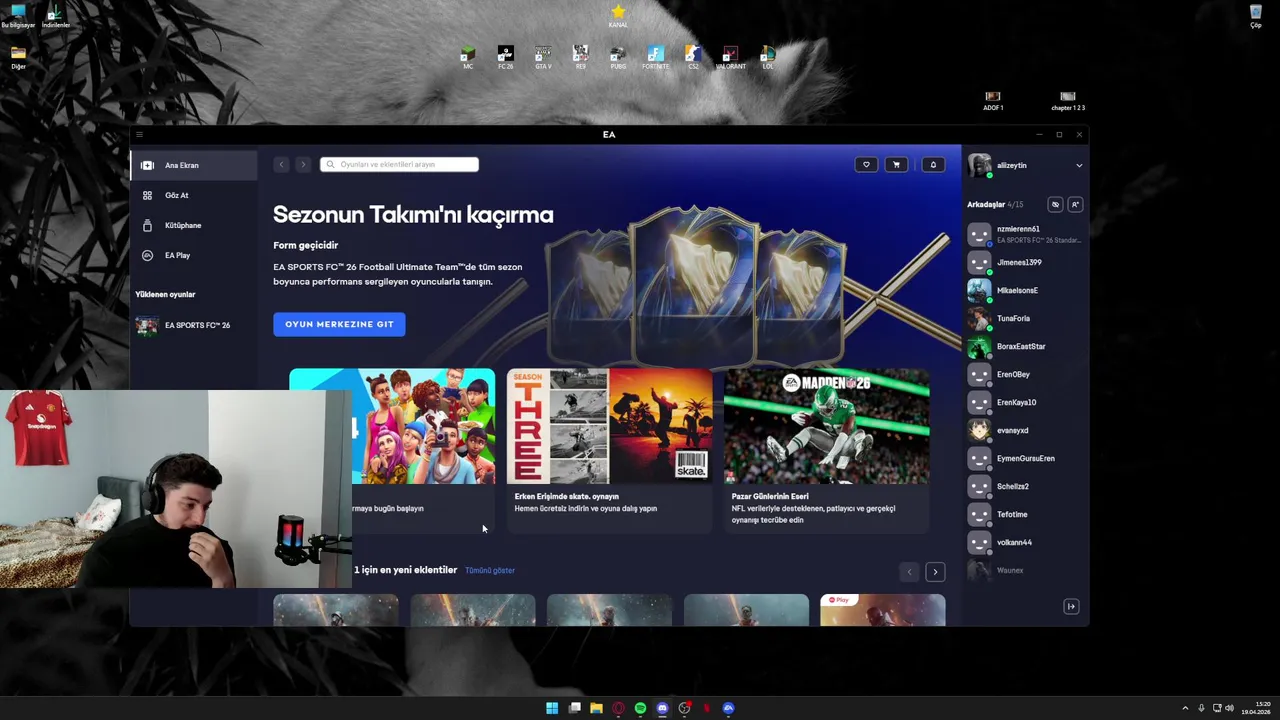Select friend EymenGursuEren
The image size is (1280, 720).
tap(1024, 458)
